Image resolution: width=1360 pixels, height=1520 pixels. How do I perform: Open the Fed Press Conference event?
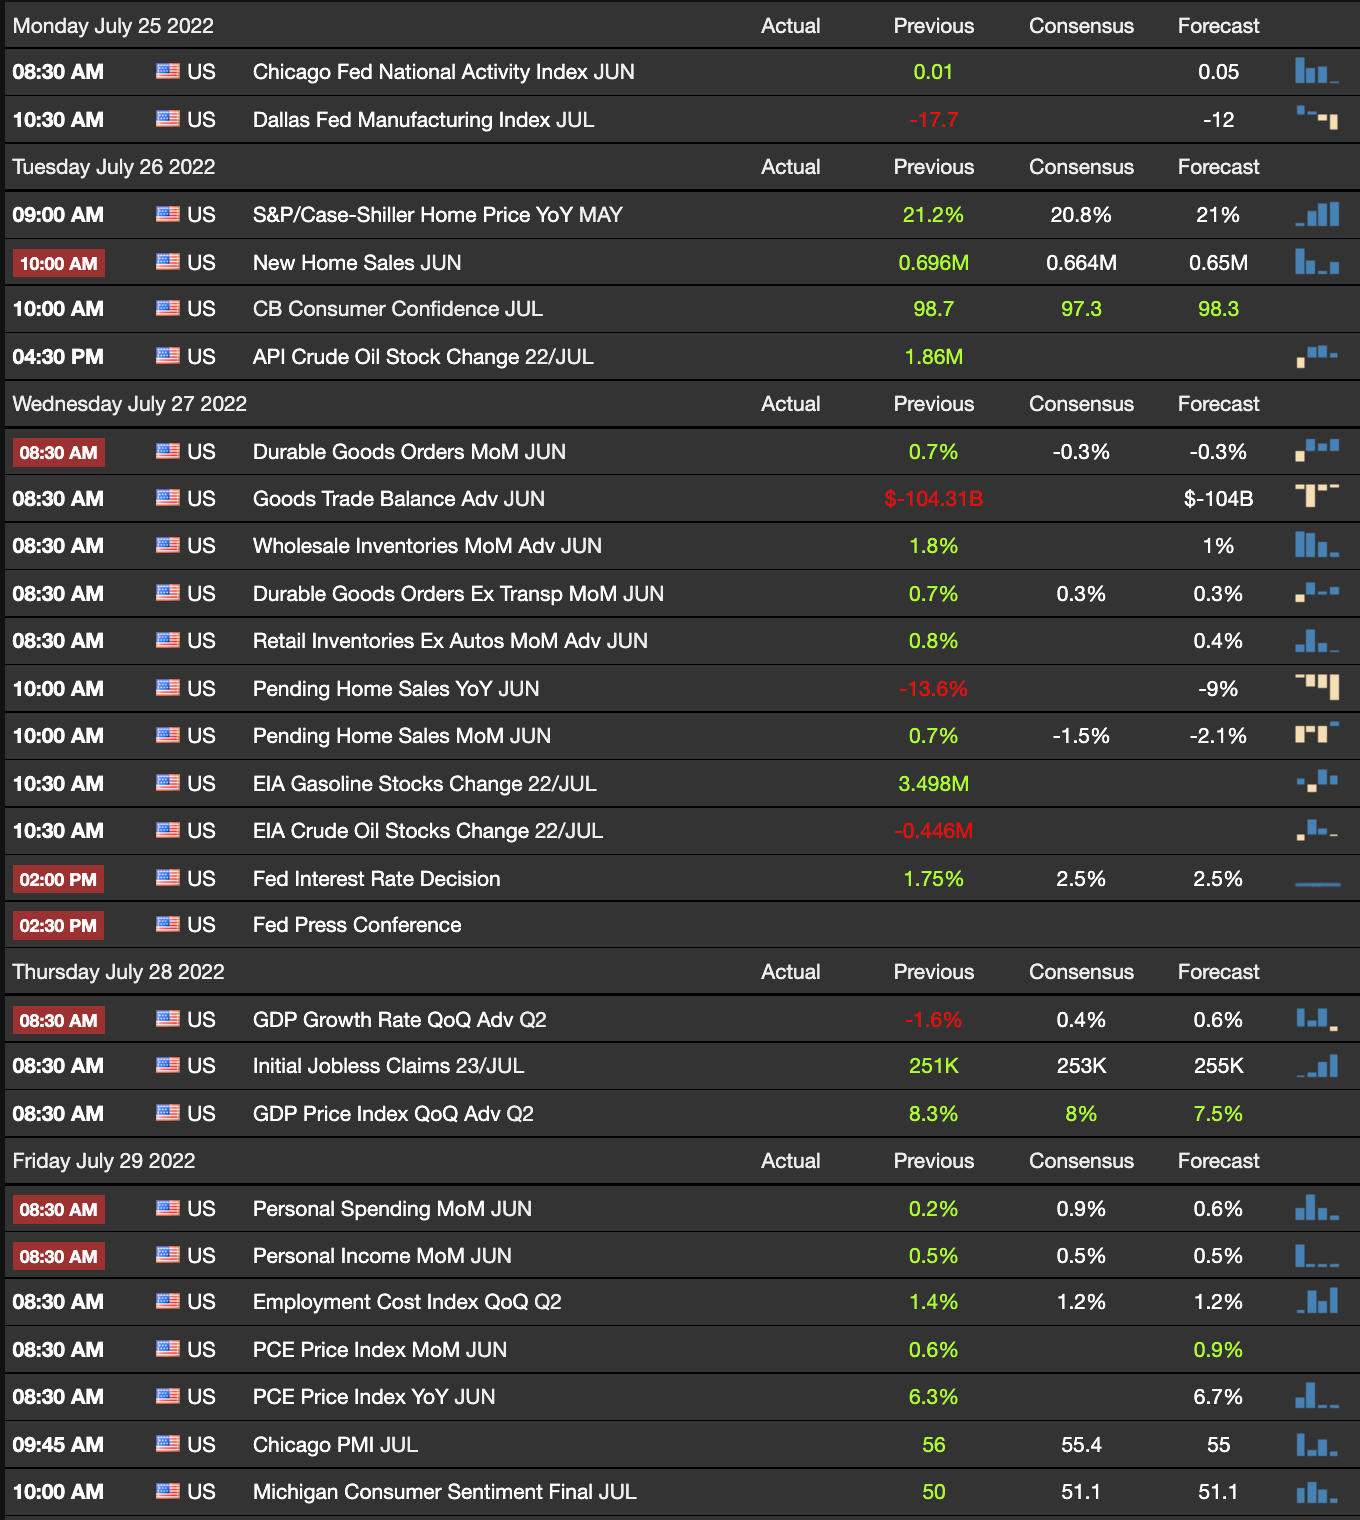coord(357,925)
